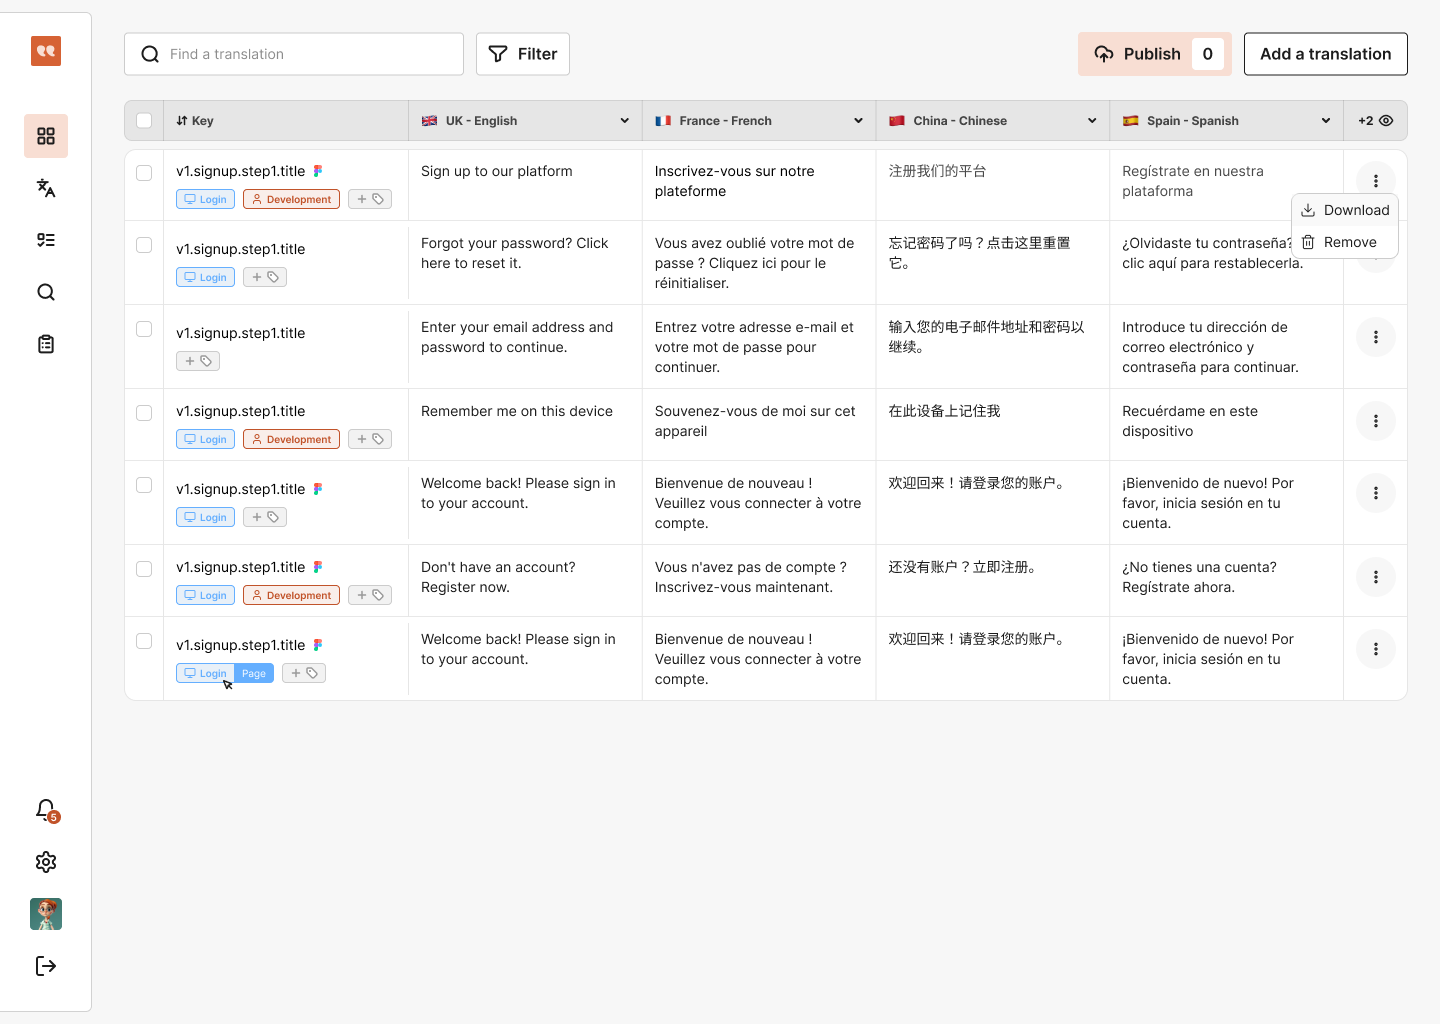Image resolution: width=1440 pixels, height=1024 pixels.
Task: Click Development tag on 'Remember me on this device' row
Action: coord(291,439)
